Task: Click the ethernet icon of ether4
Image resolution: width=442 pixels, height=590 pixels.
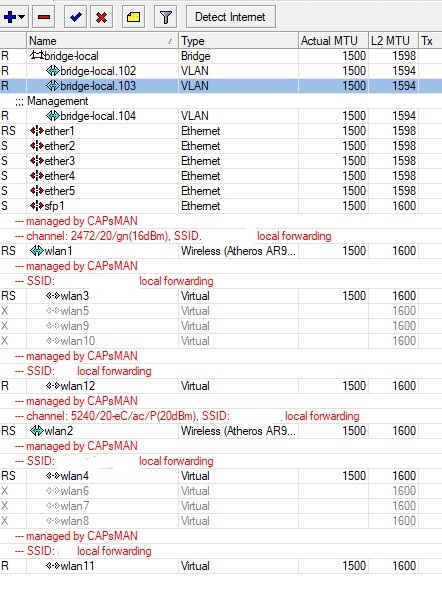Action: pyautogui.click(x=37, y=176)
